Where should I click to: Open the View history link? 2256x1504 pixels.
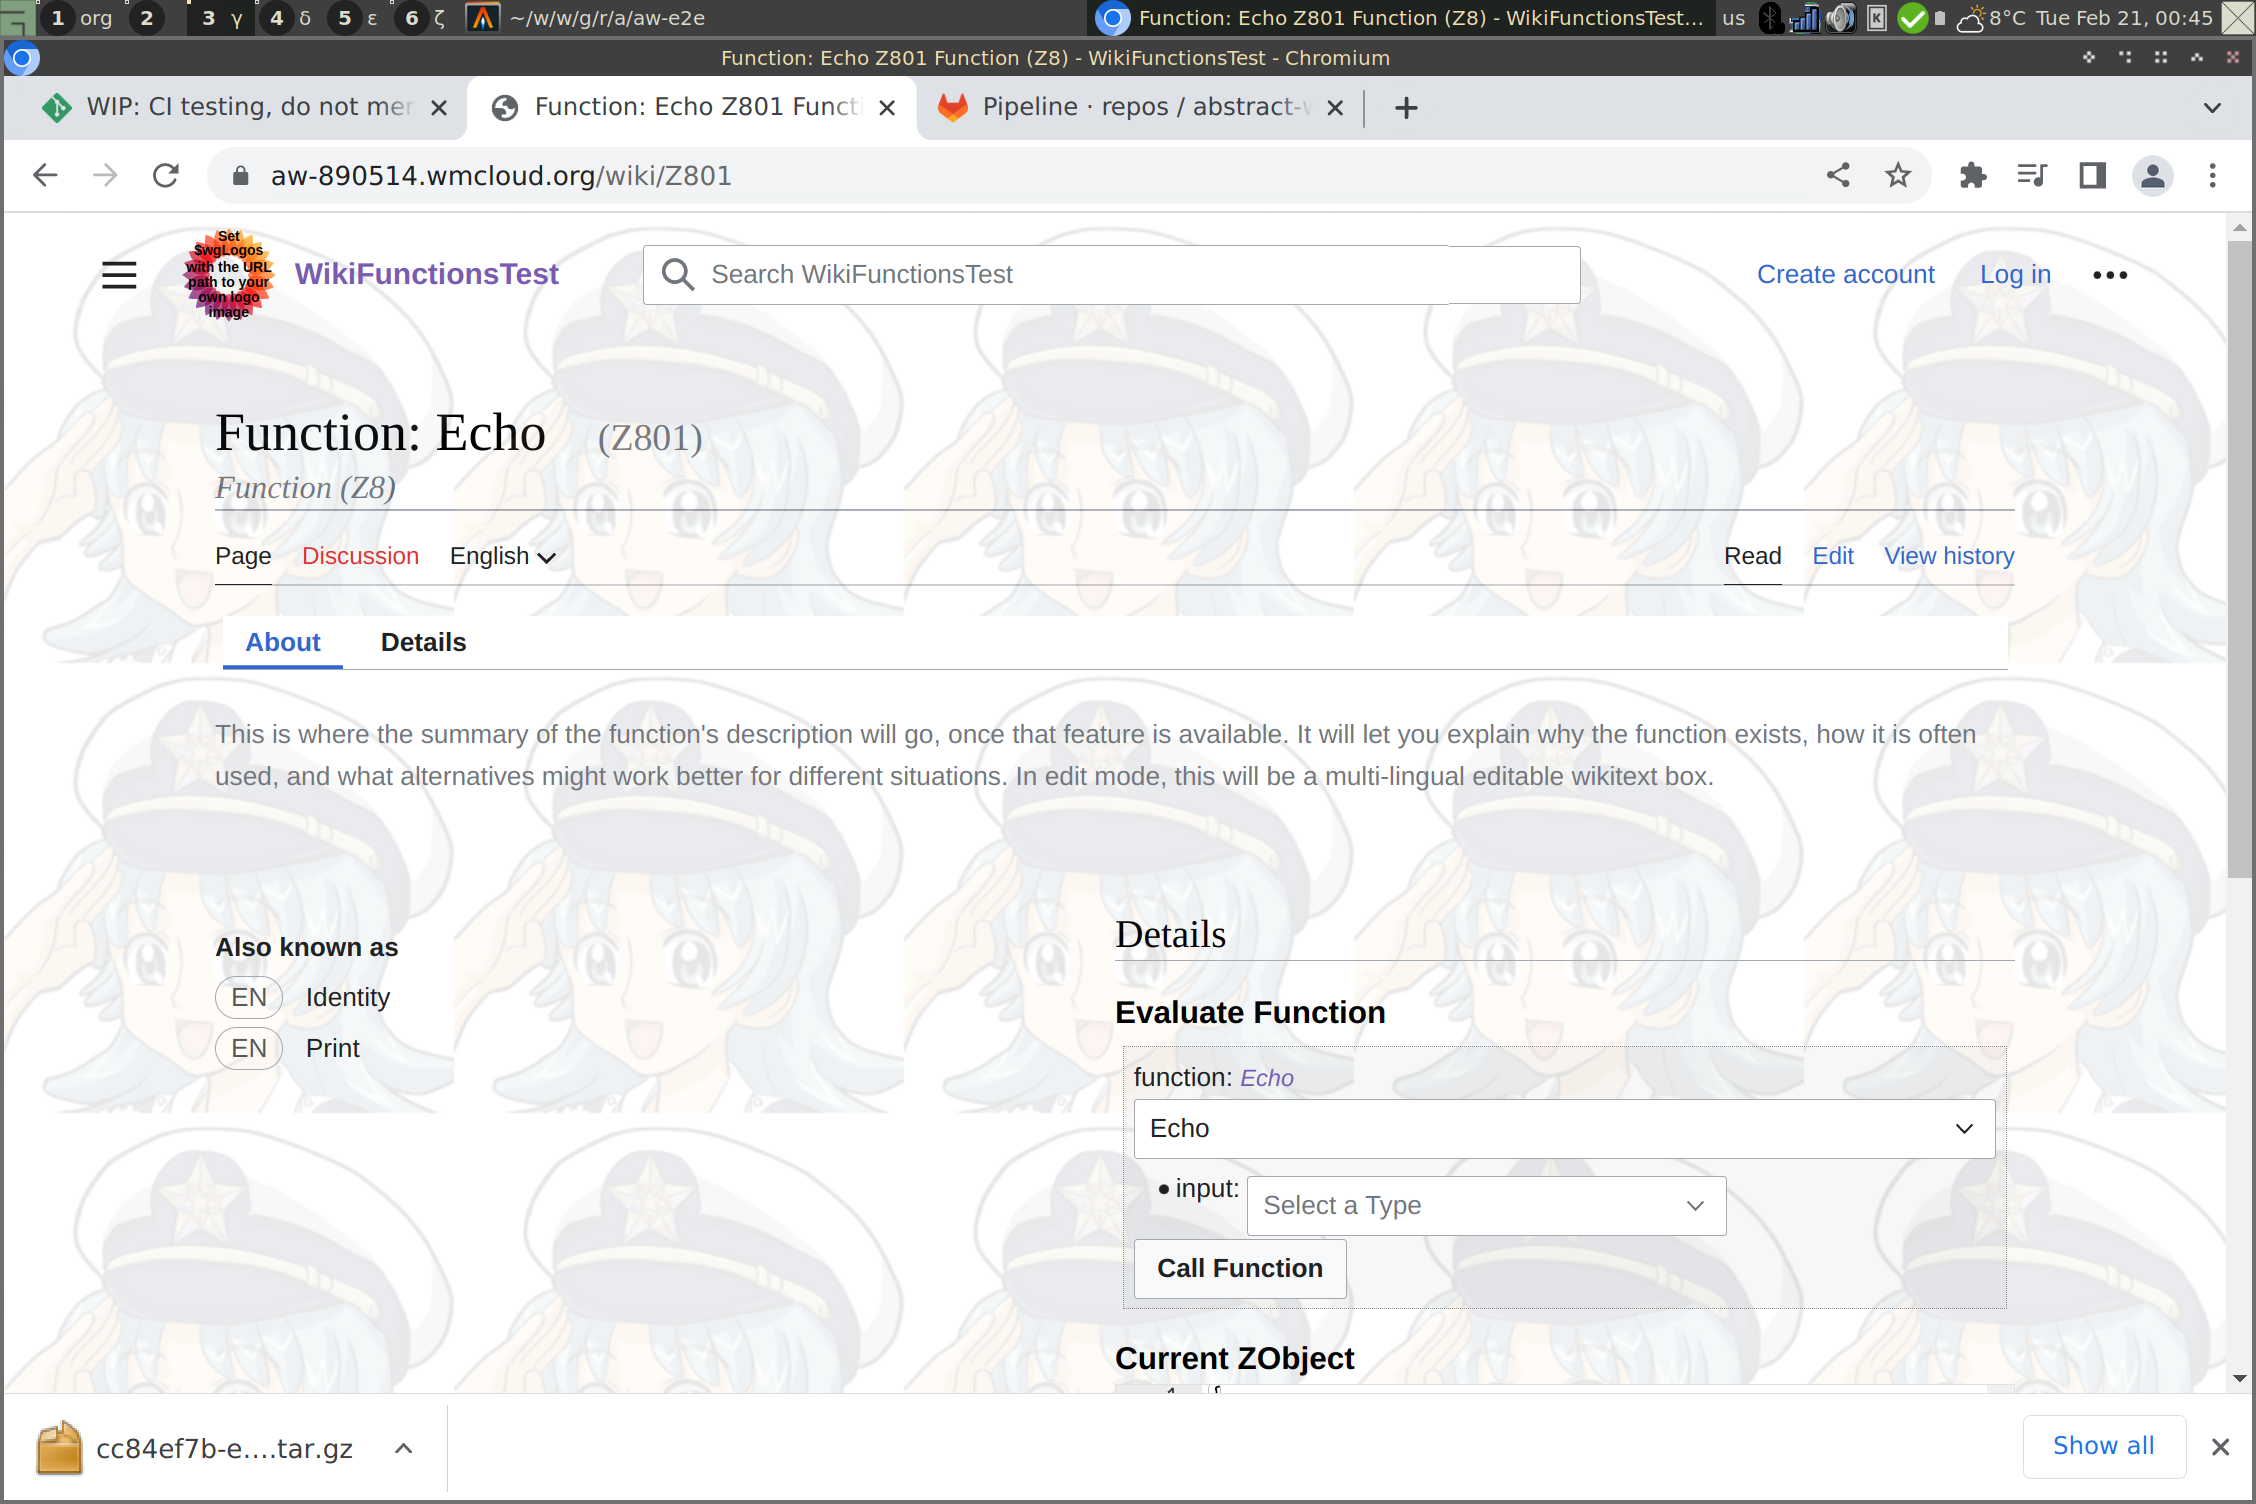[1948, 557]
